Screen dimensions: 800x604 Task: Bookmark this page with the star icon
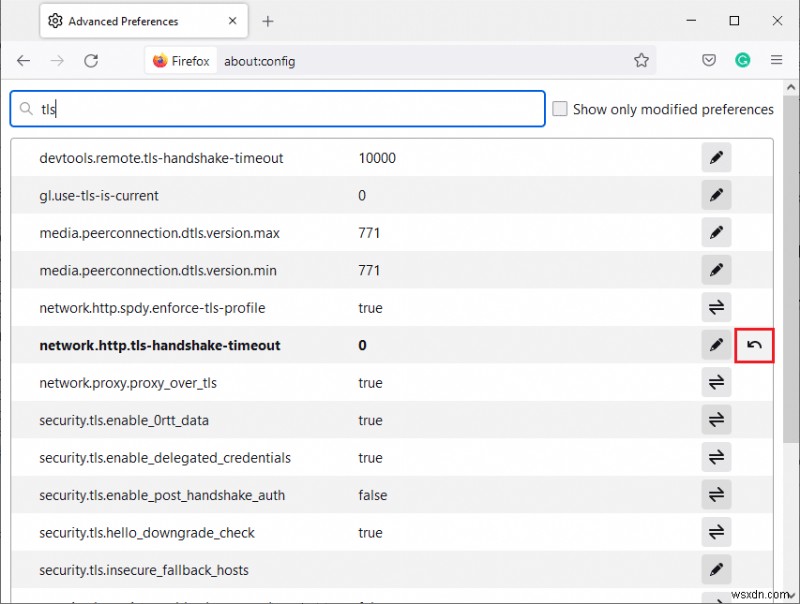coord(641,60)
